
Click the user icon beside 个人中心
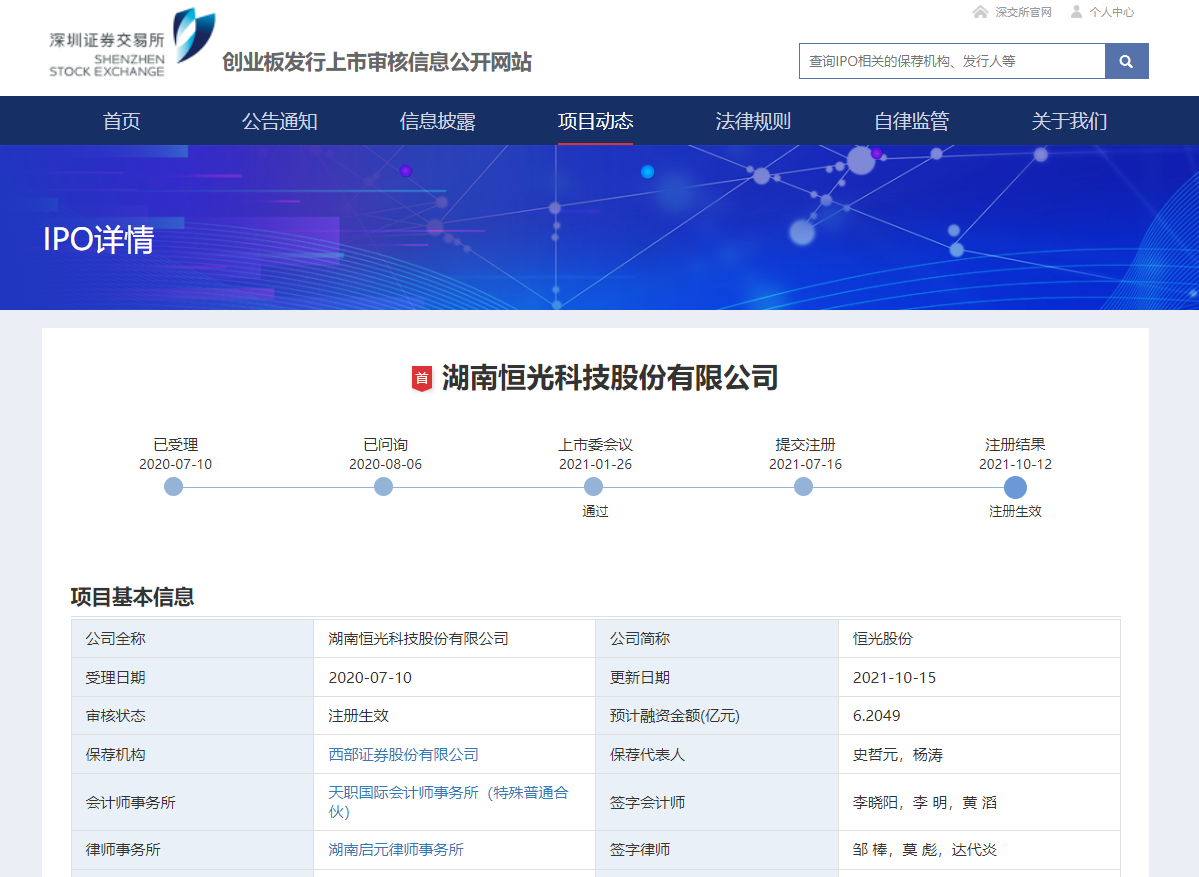tap(1076, 12)
